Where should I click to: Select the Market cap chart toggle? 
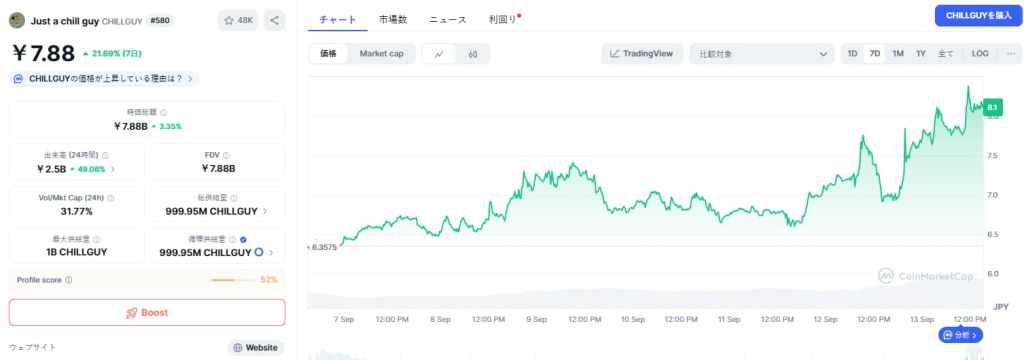[381, 54]
